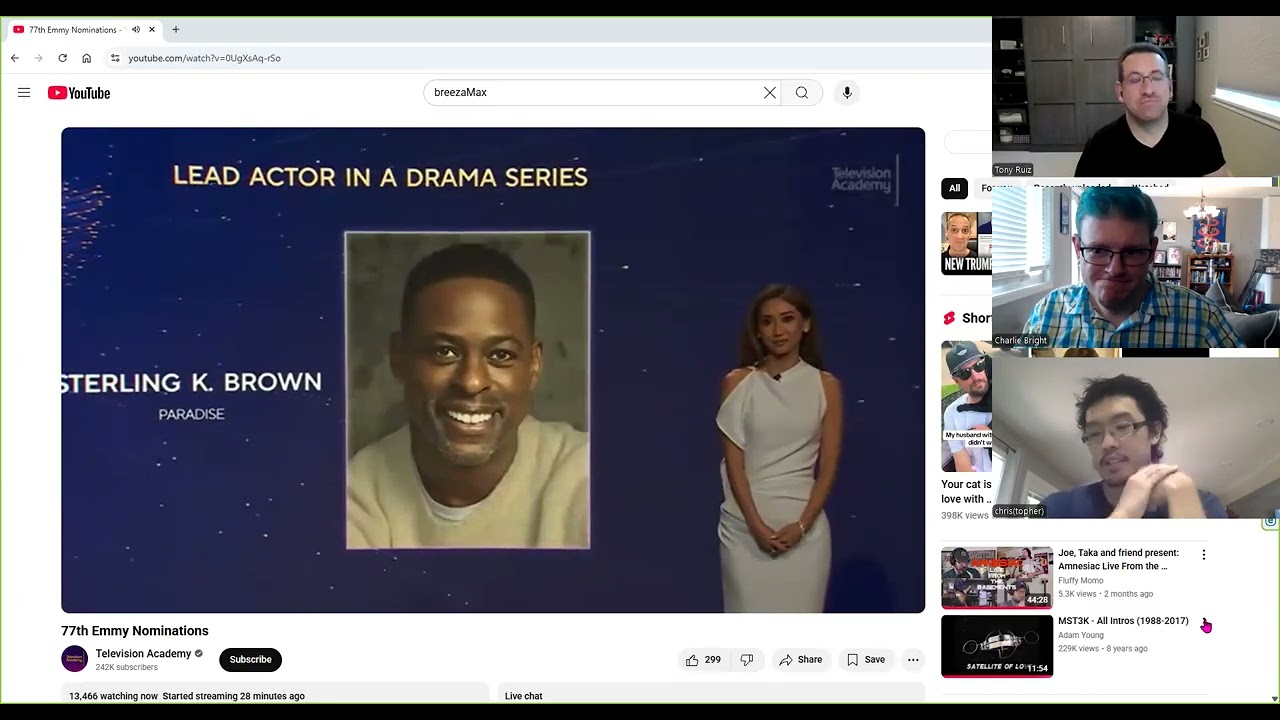This screenshot has height=720, width=1280.
Task: Click the Live chat header
Action: pos(524,696)
